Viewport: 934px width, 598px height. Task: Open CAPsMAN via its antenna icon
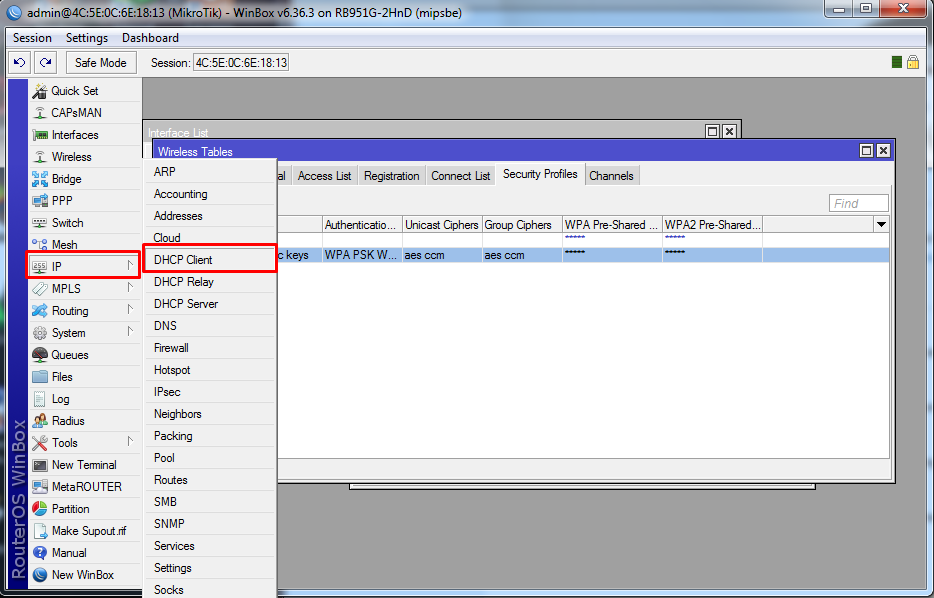(x=40, y=113)
